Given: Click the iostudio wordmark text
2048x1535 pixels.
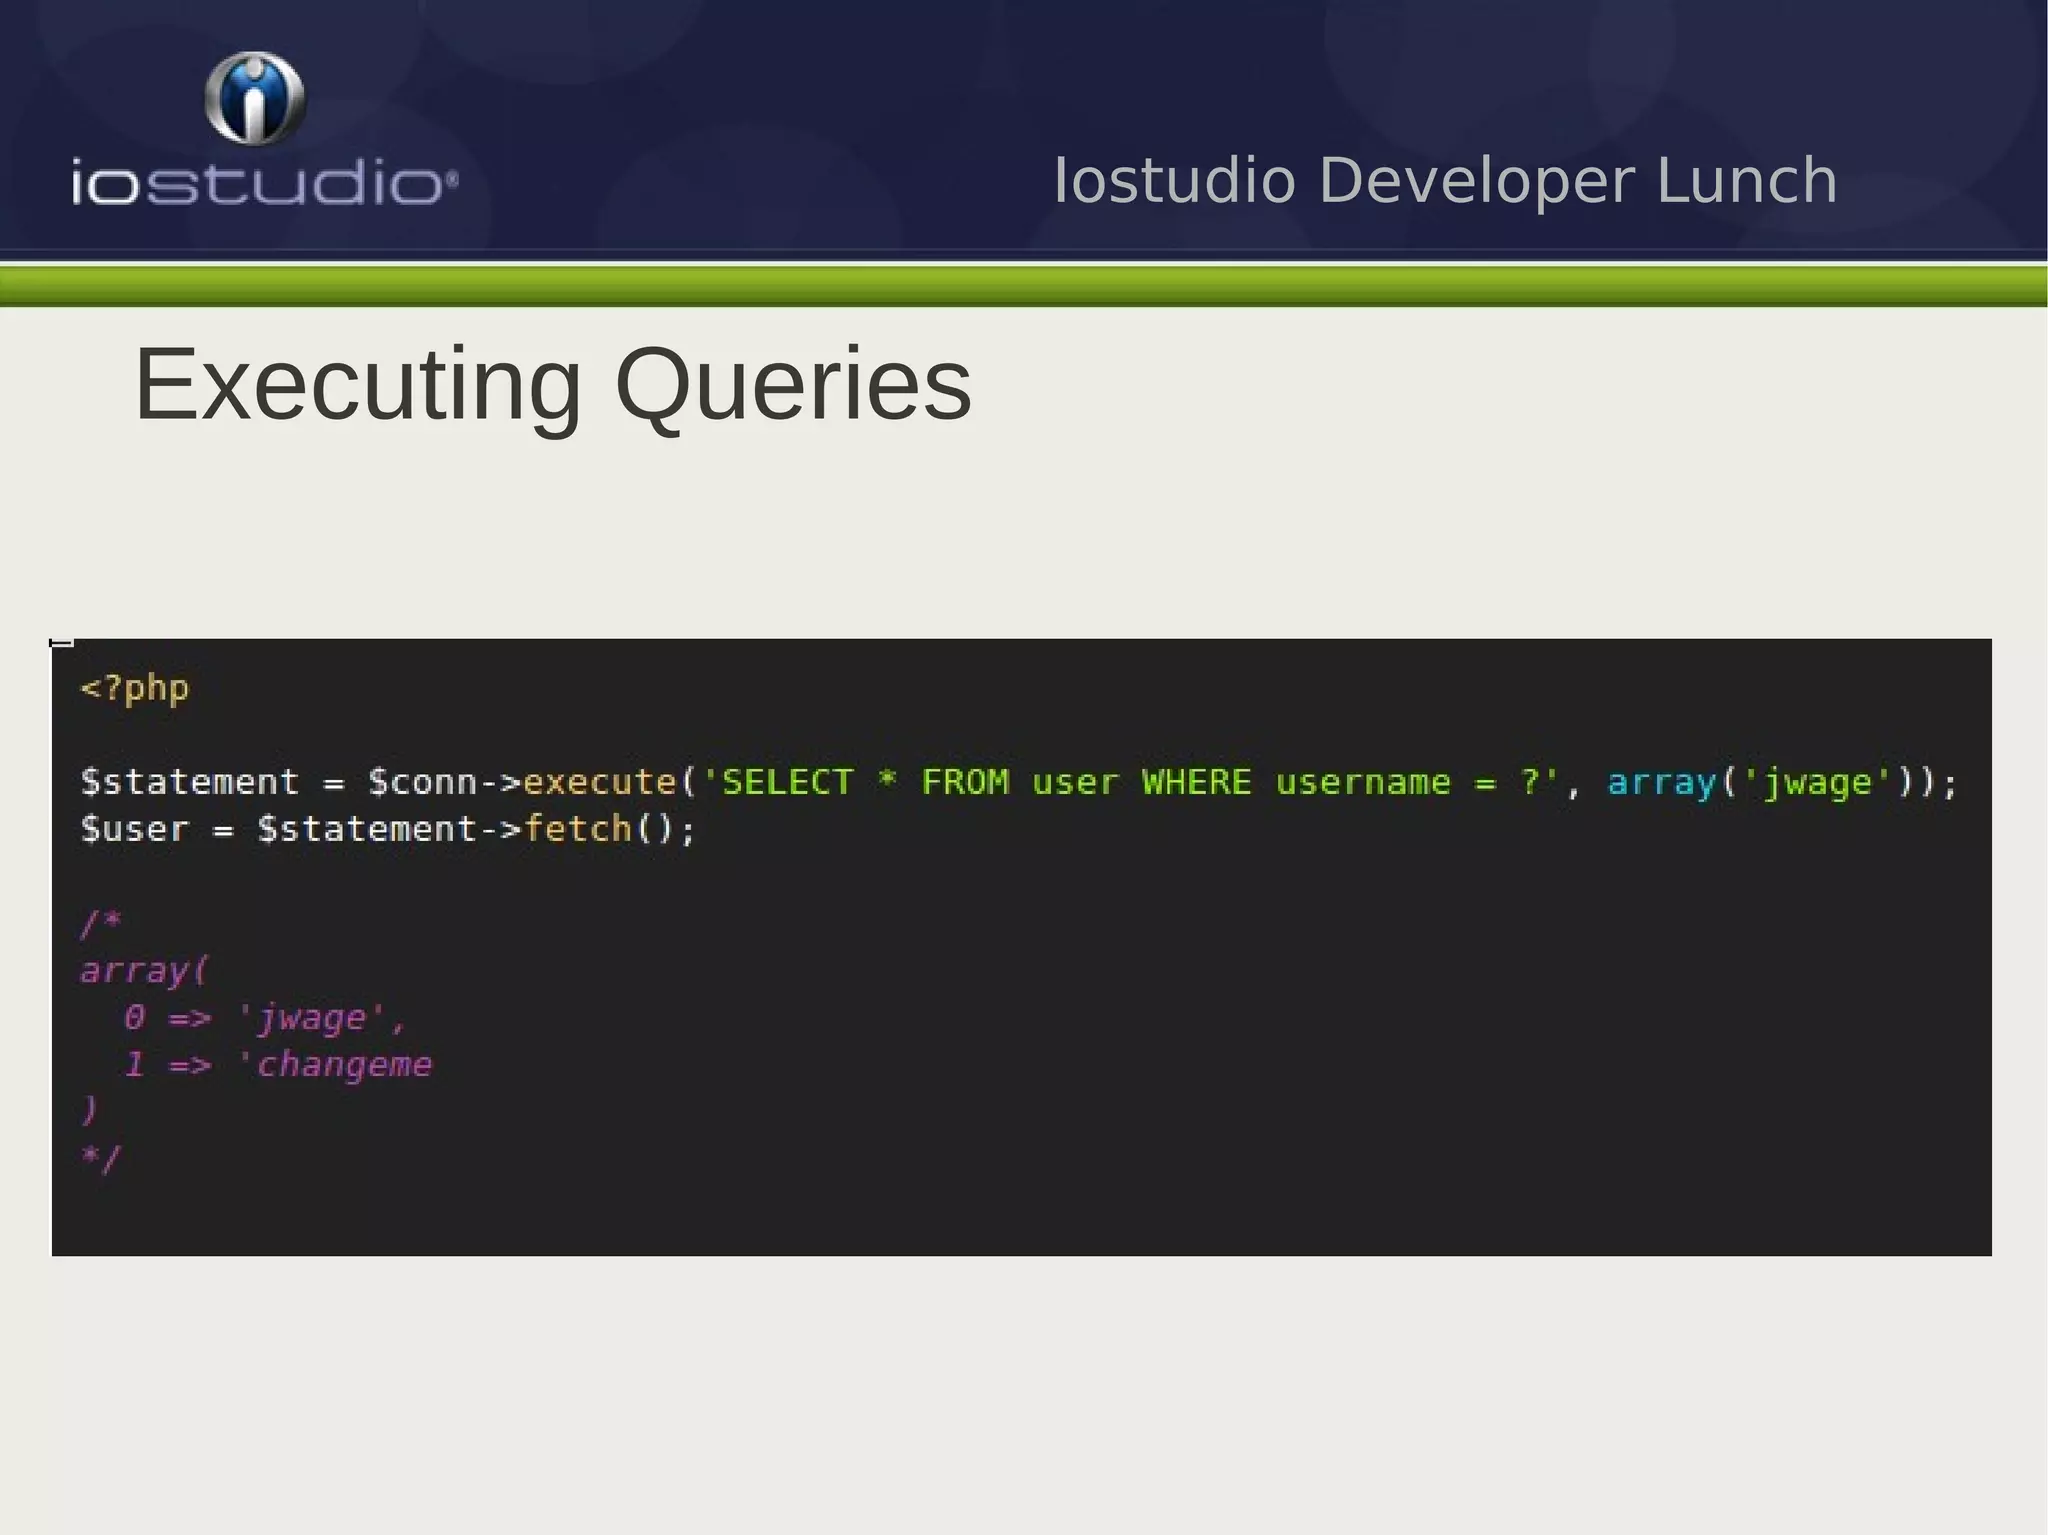Looking at the screenshot, I should 264,184.
